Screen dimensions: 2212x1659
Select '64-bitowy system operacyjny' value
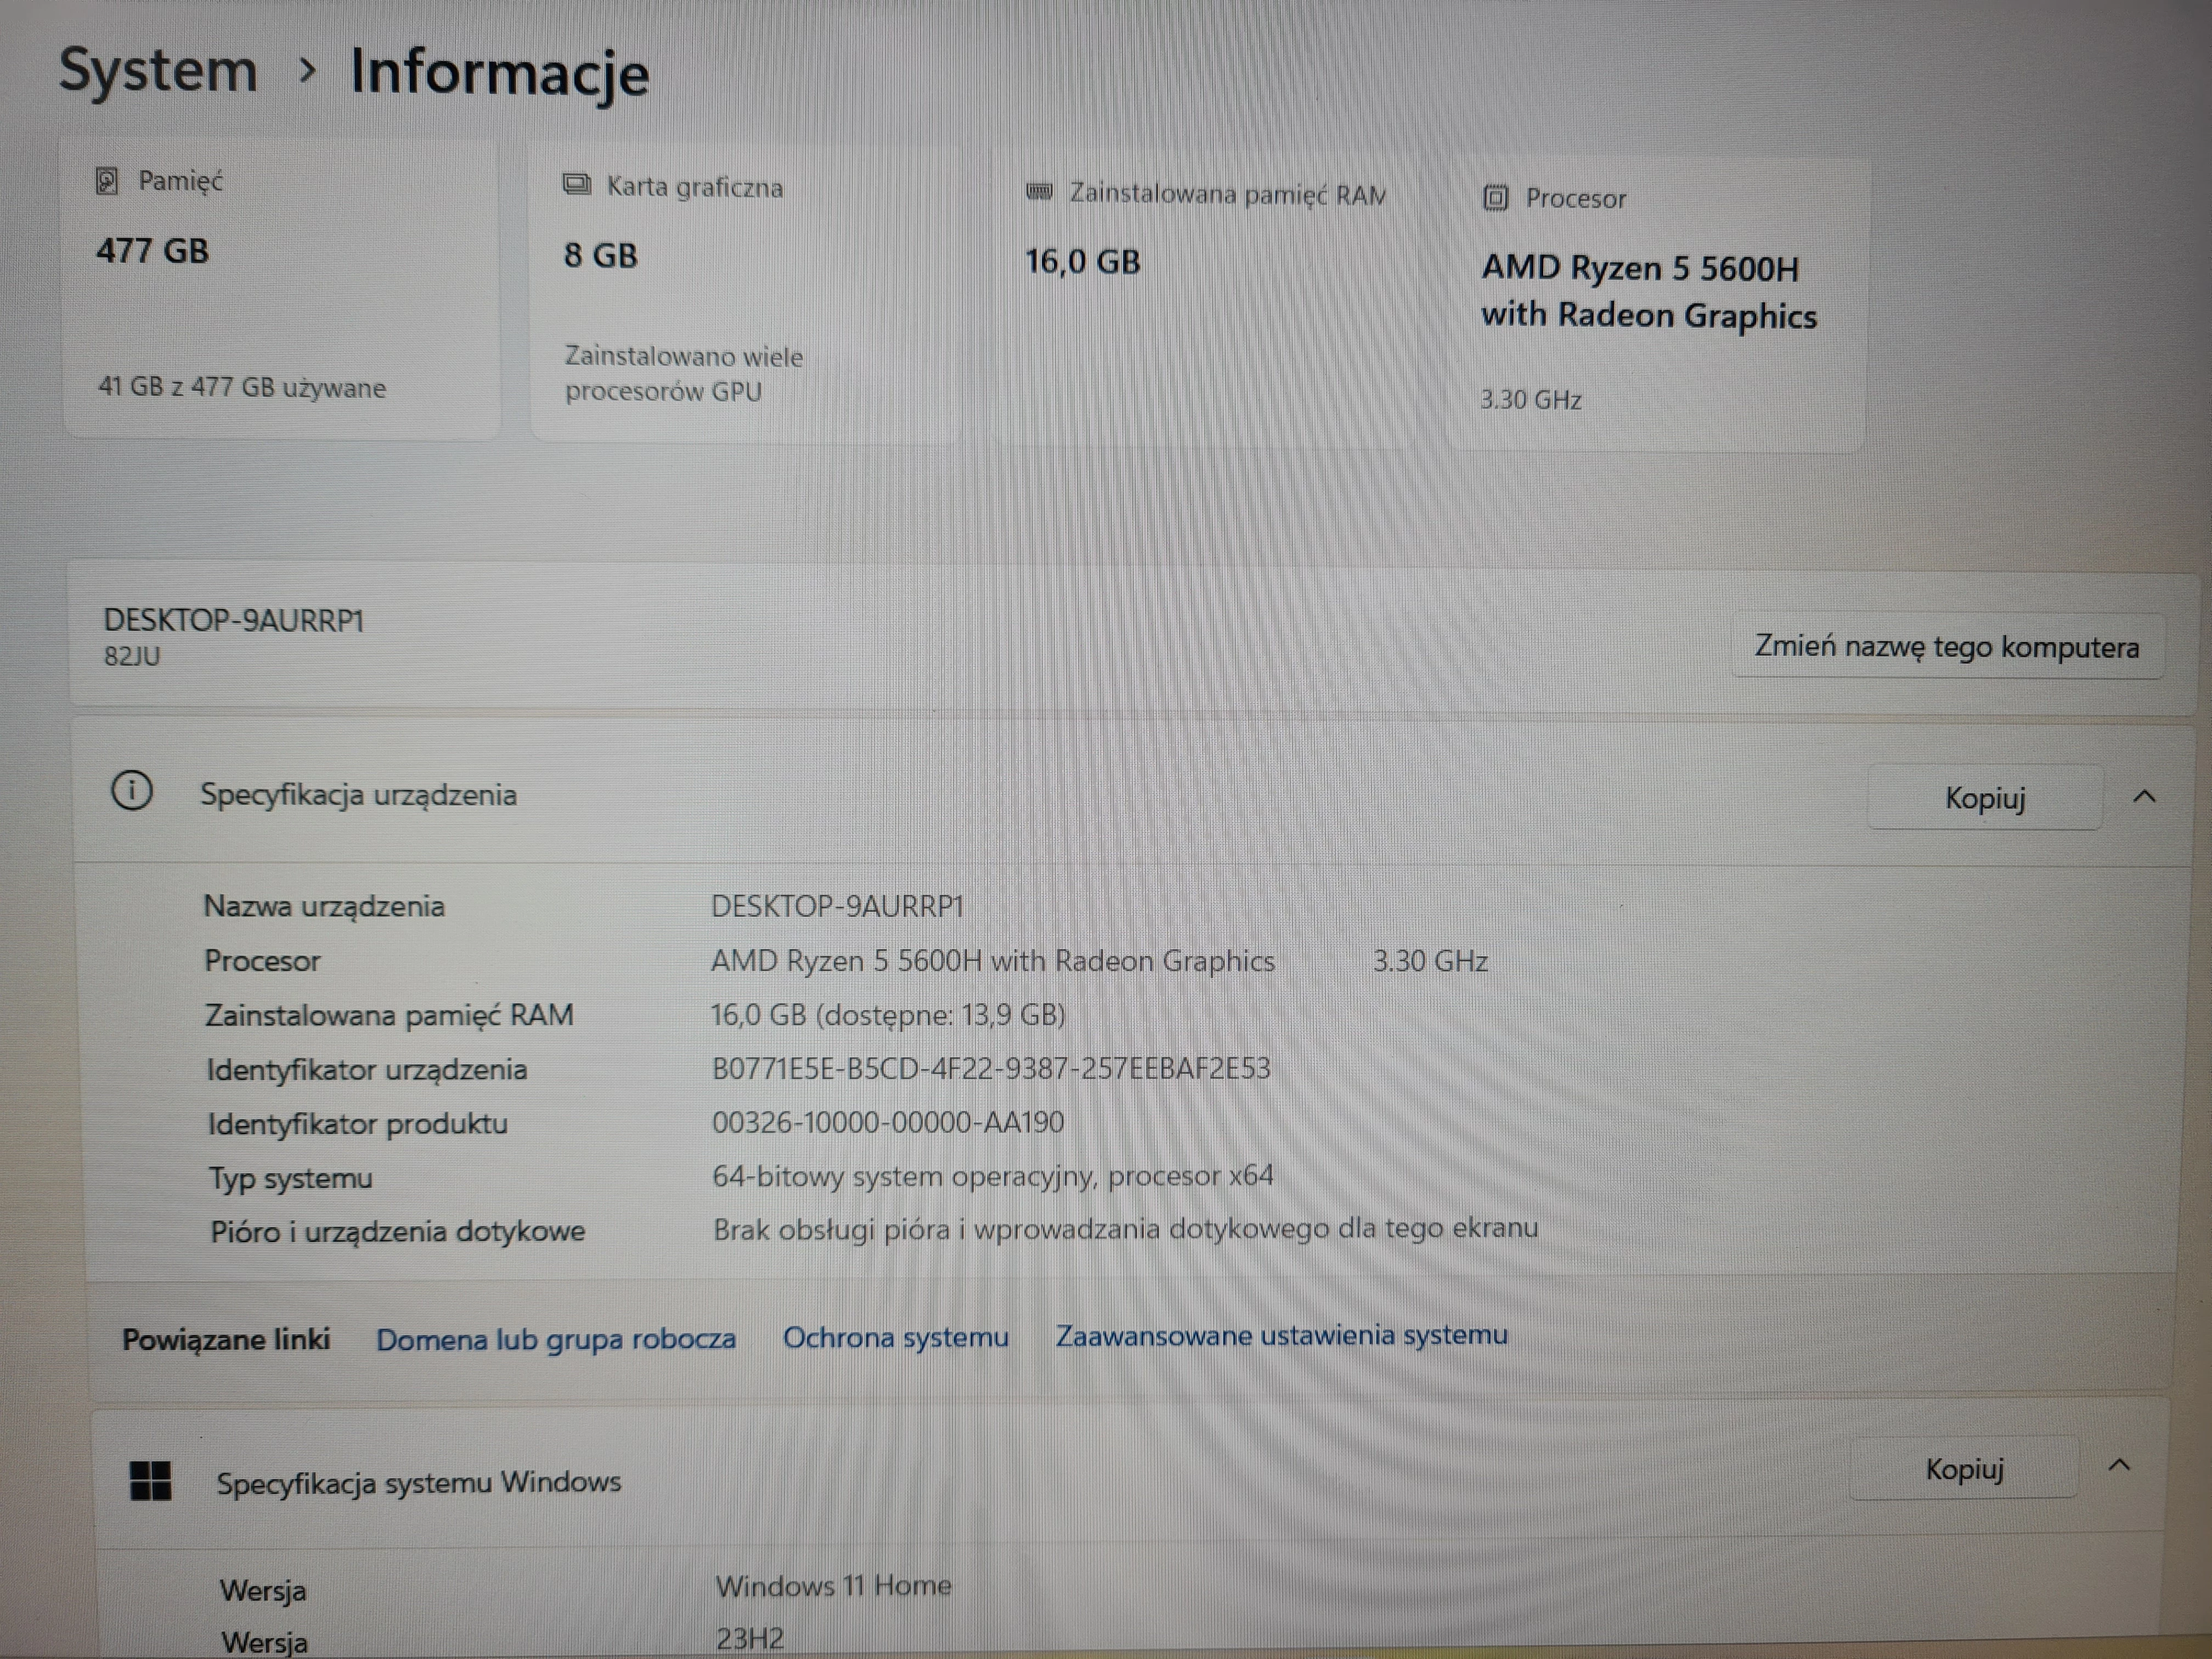(993, 1176)
